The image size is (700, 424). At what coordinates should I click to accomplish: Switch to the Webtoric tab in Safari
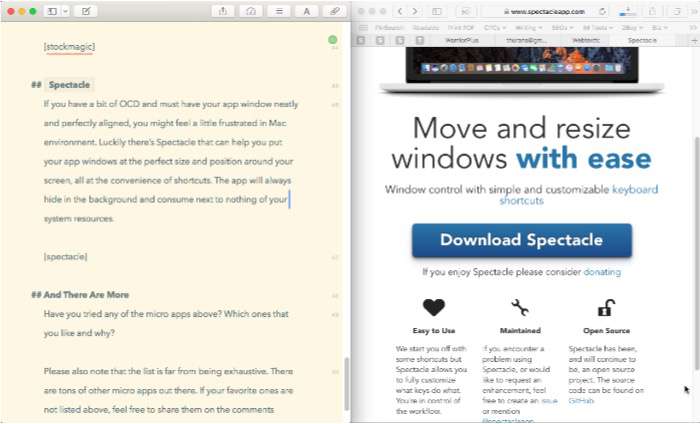coord(586,40)
